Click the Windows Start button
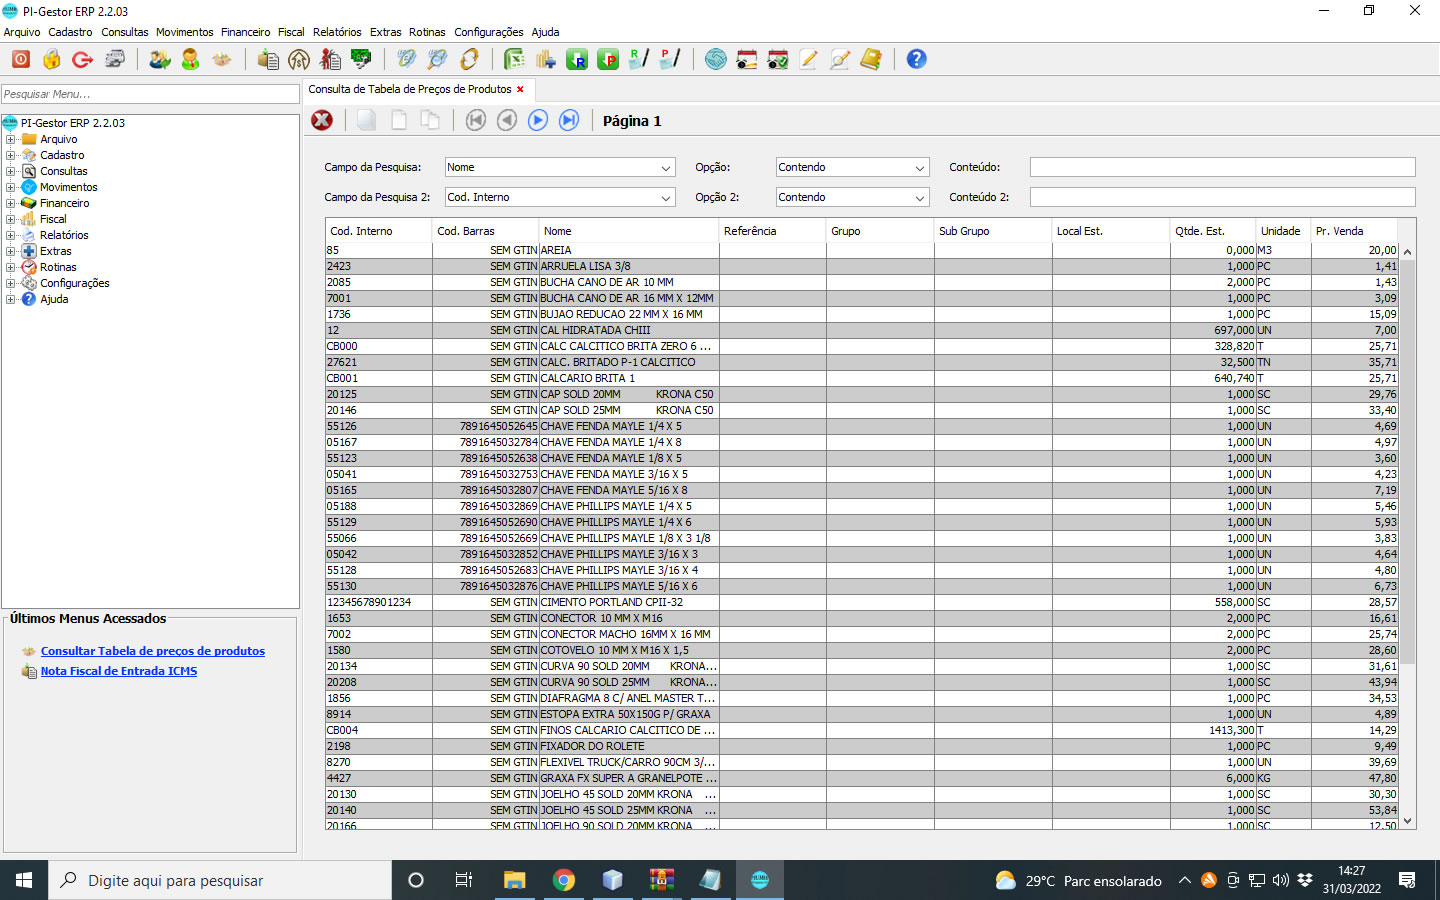 click(x=24, y=880)
